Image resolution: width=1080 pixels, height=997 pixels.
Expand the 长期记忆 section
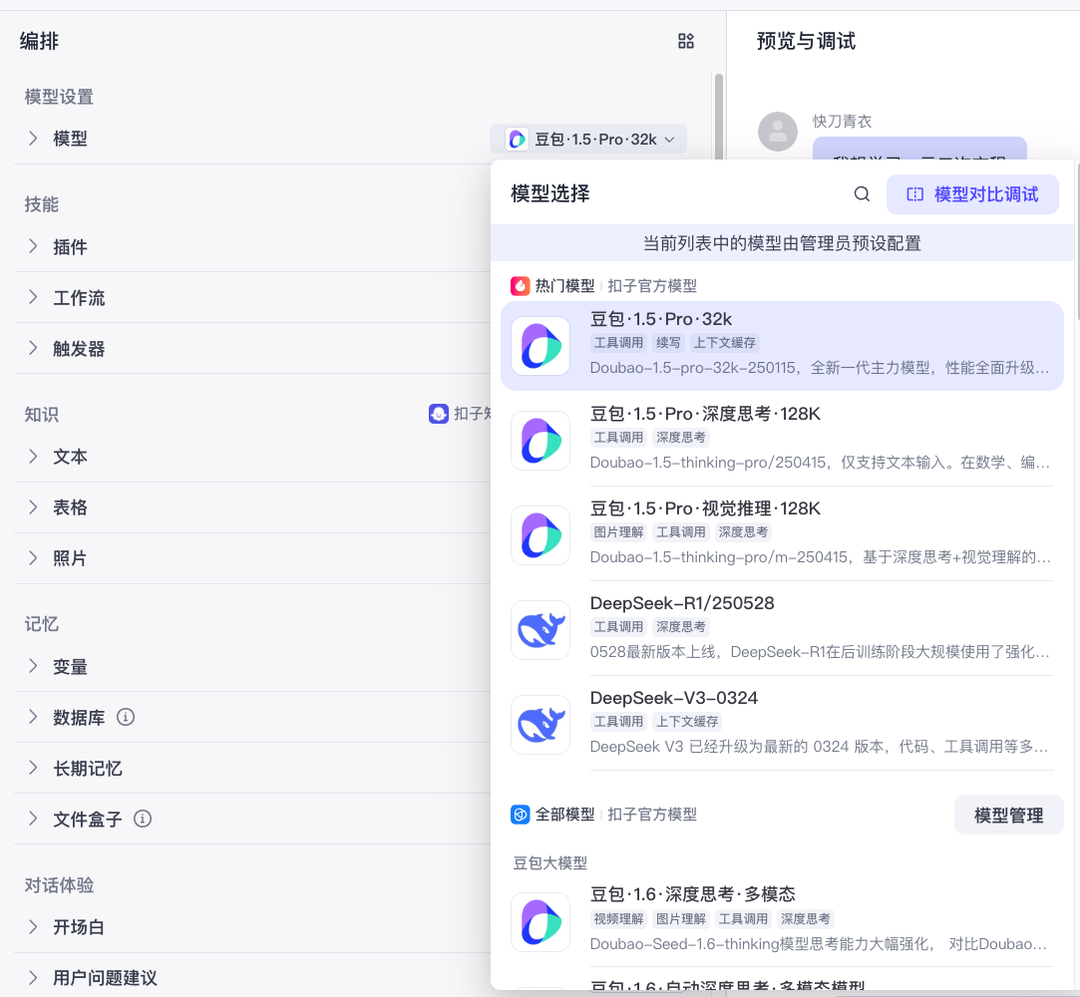33,768
